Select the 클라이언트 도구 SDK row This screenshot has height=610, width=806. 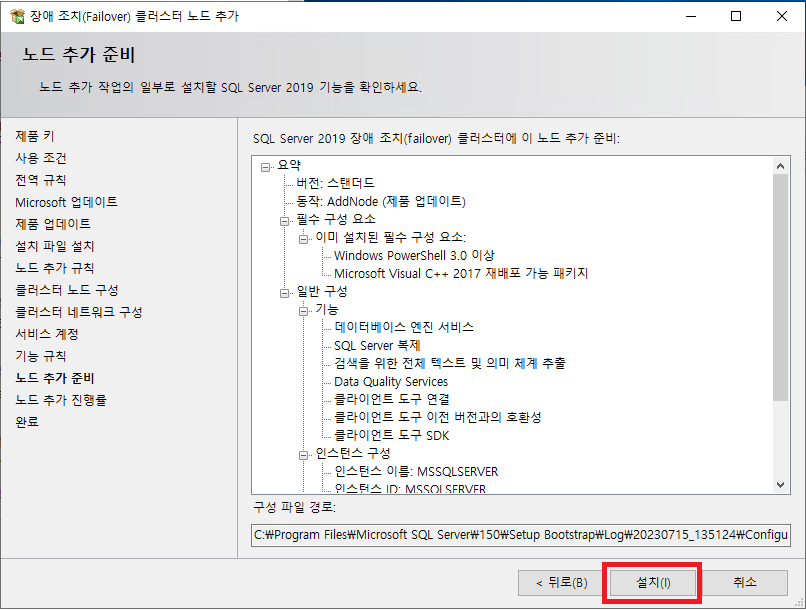392,436
